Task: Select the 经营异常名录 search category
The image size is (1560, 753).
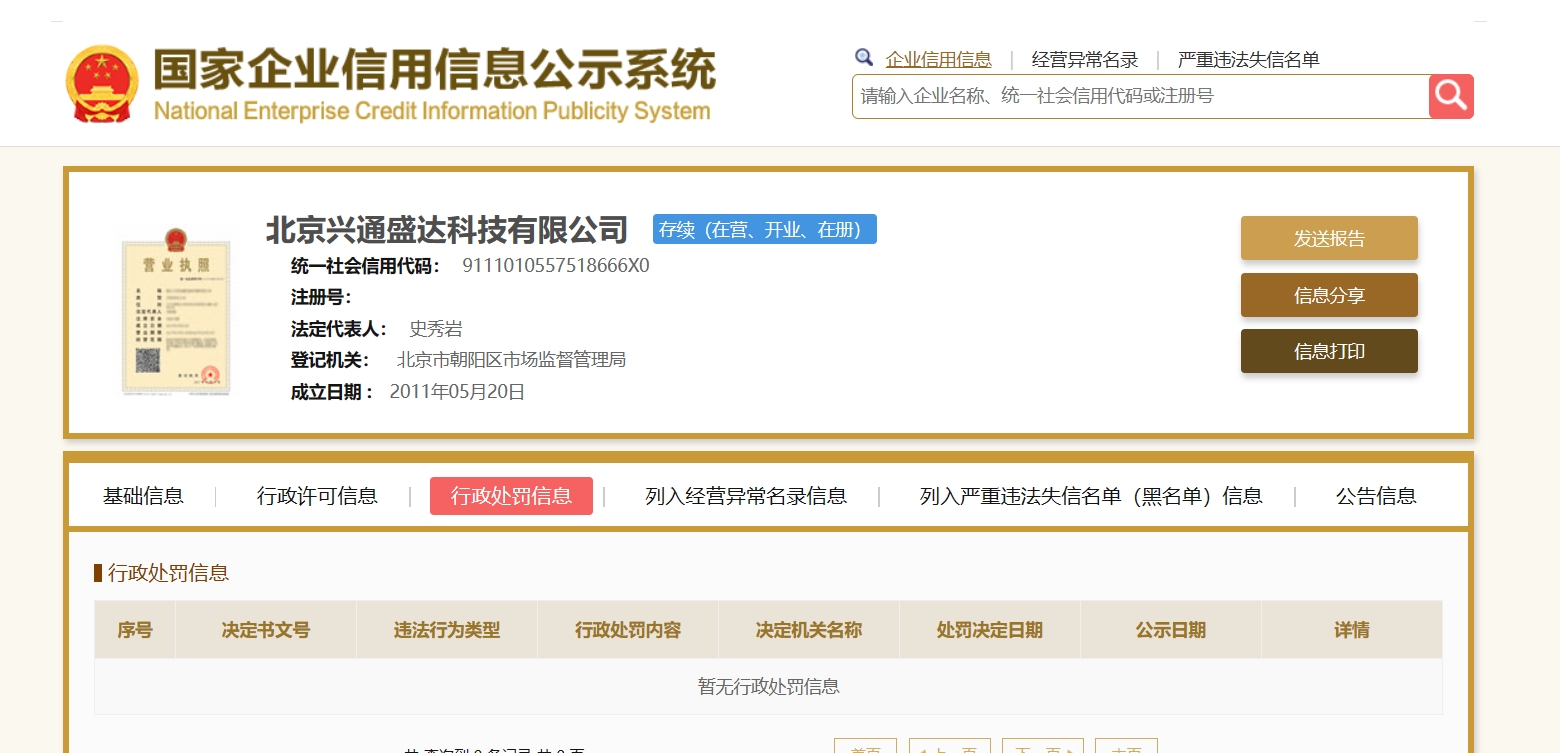Action: coord(1085,59)
